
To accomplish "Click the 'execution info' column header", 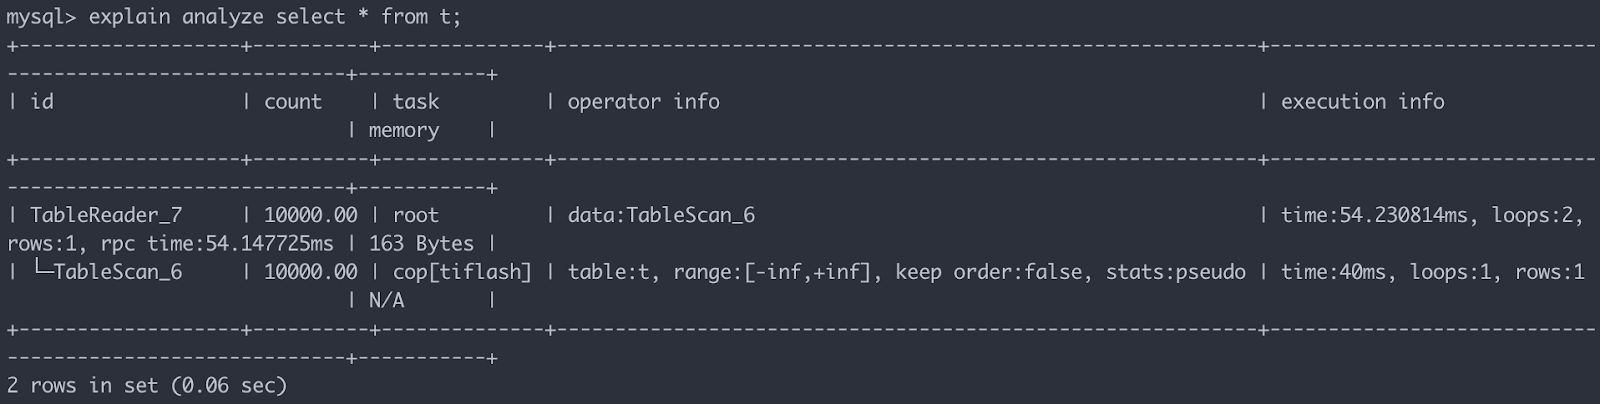I will [1362, 102].
